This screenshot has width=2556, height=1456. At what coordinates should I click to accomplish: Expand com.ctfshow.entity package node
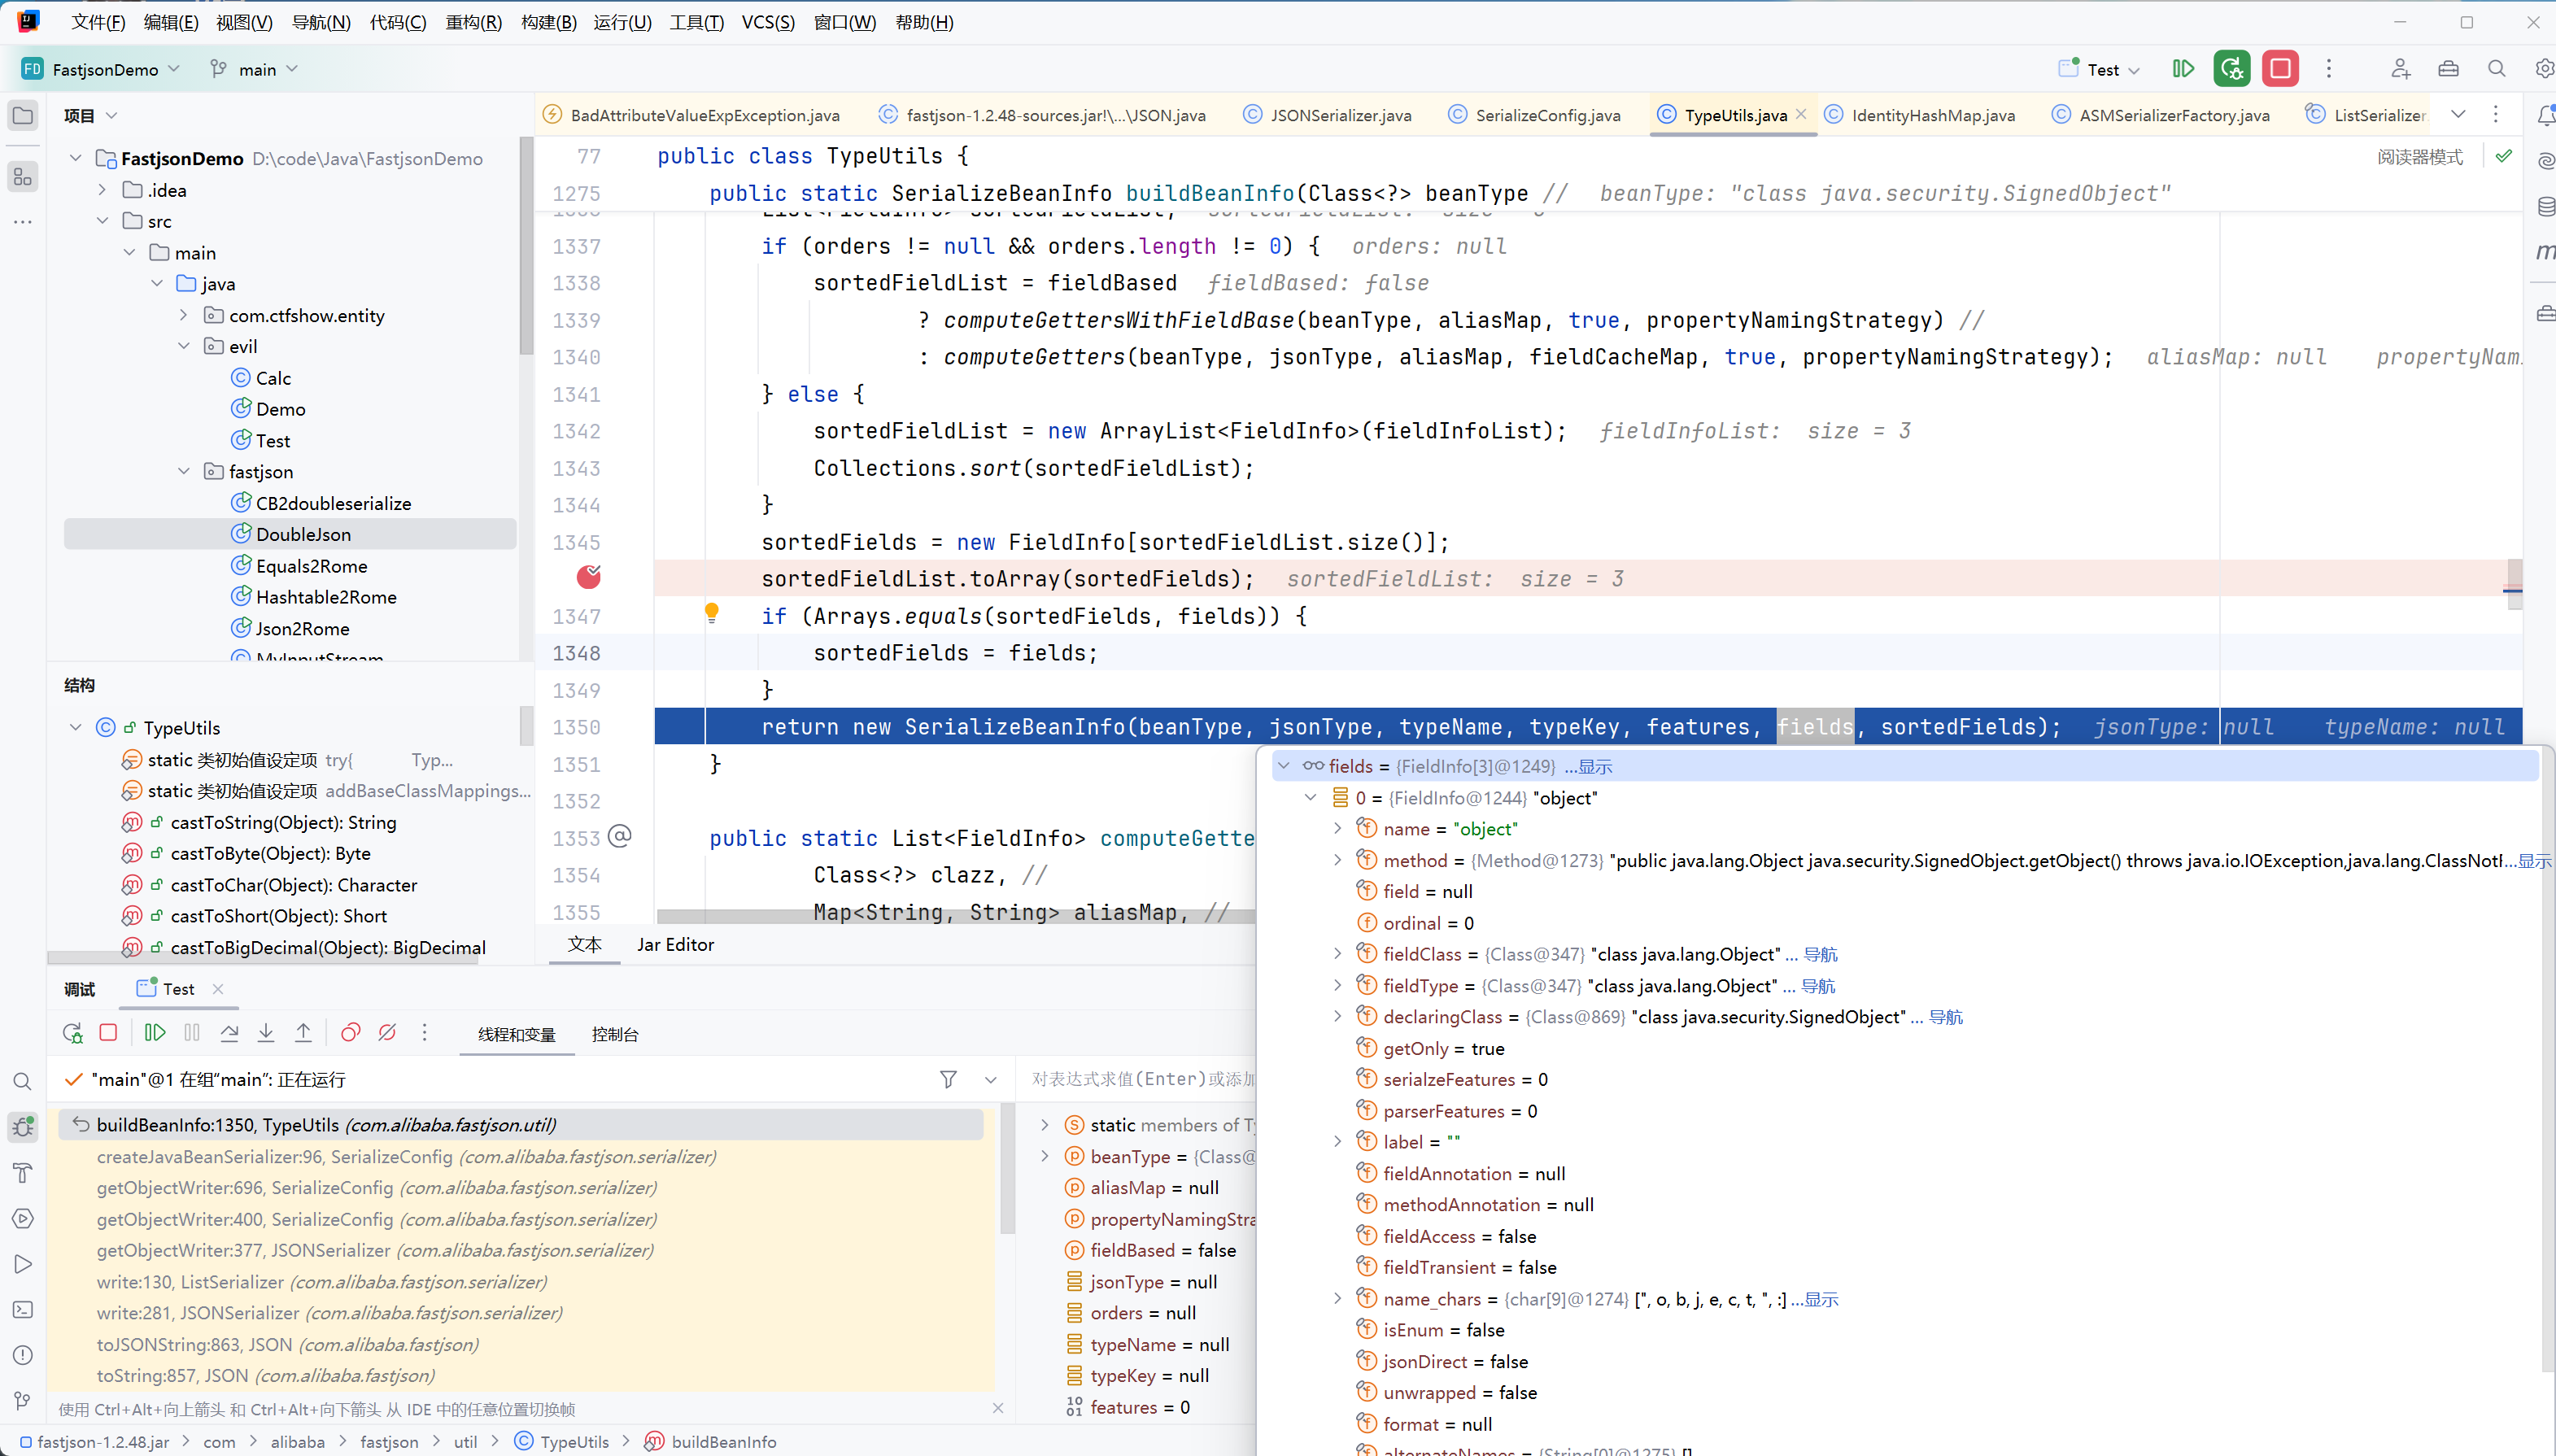(x=183, y=315)
